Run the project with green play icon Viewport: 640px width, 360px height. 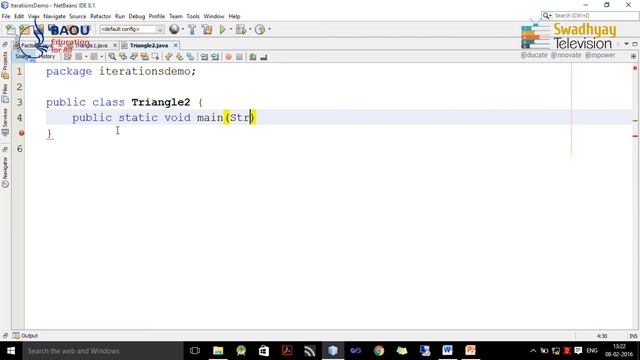222,29
